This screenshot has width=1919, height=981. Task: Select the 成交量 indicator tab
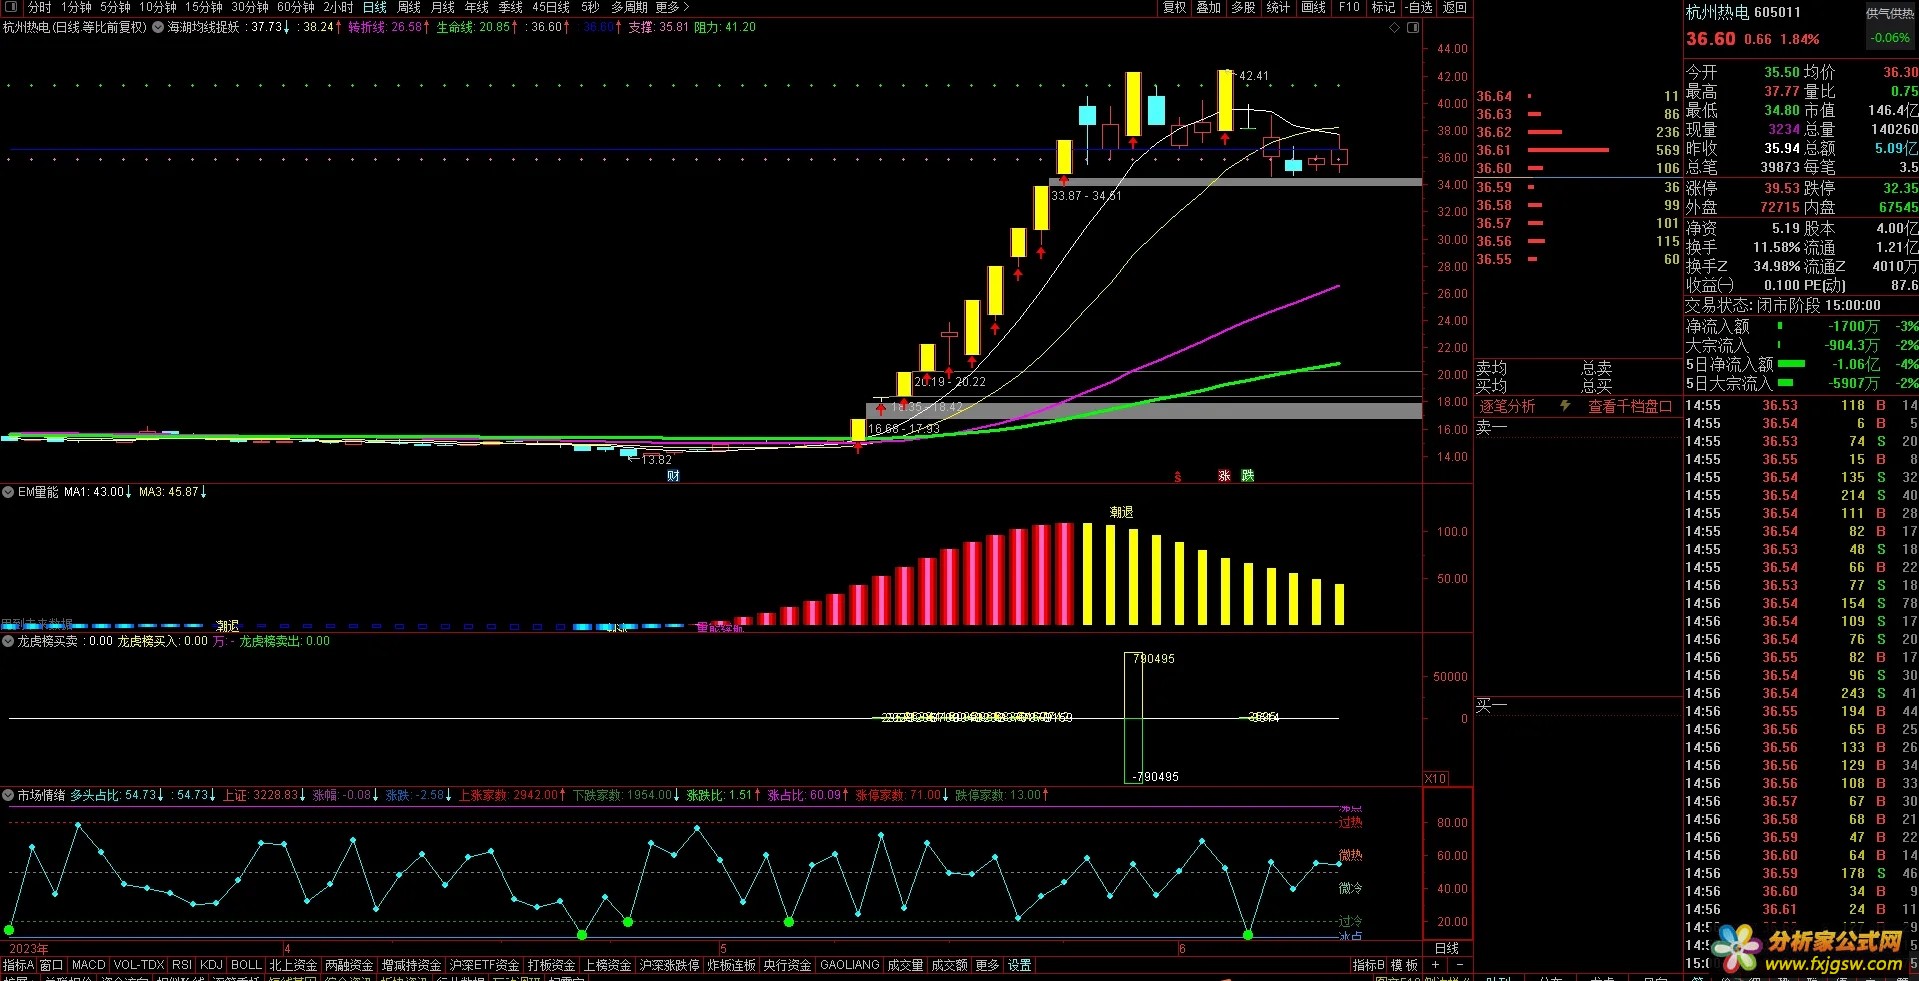point(905,965)
